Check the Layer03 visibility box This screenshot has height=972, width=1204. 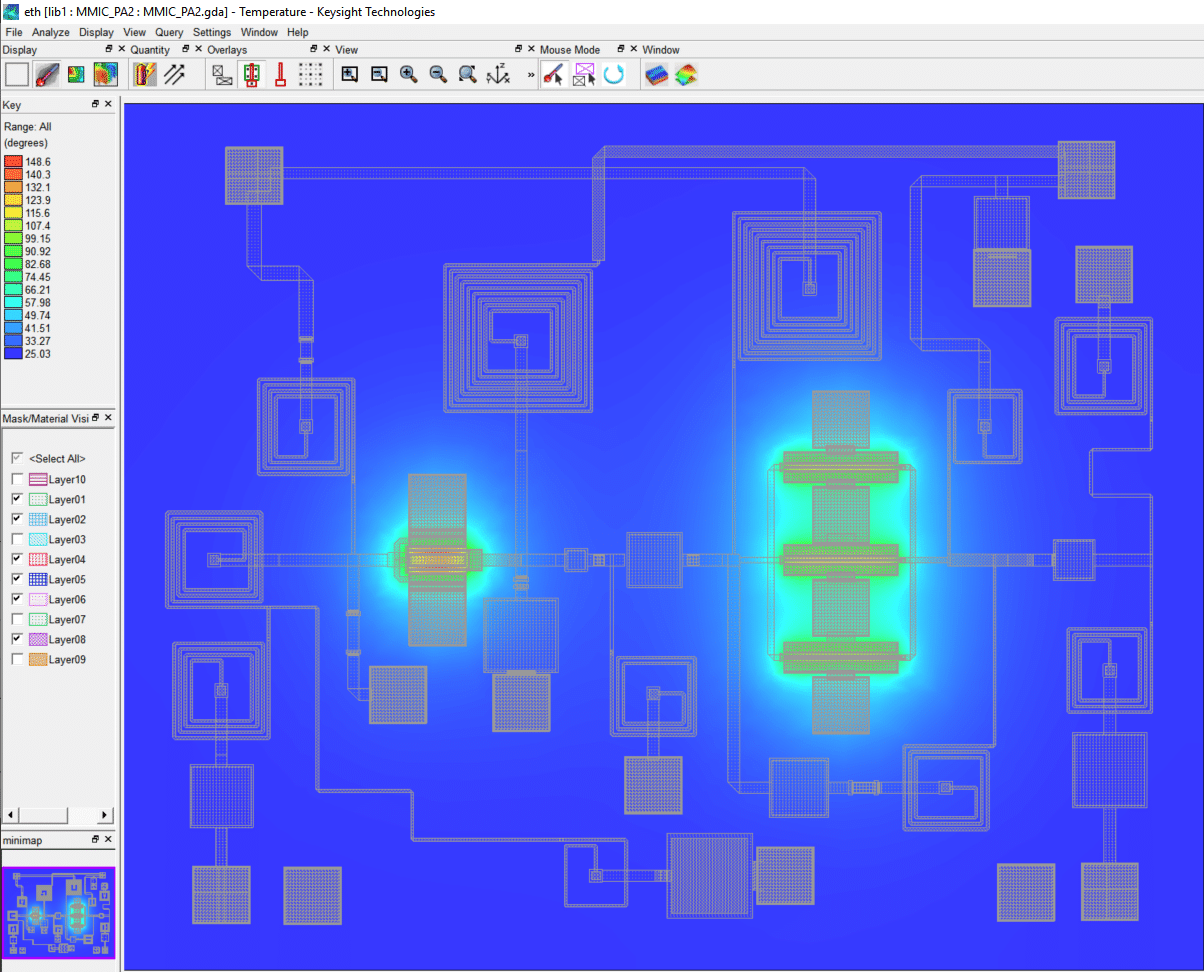click(16, 539)
